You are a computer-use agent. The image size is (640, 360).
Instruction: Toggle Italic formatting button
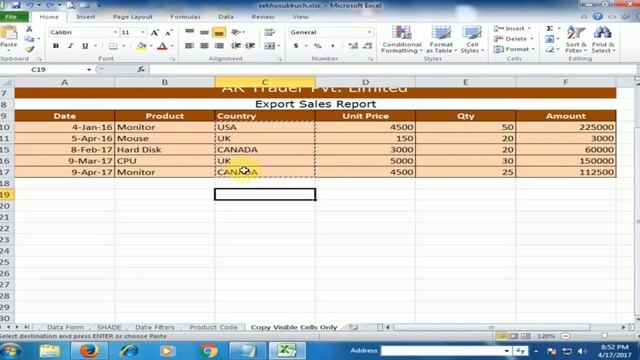(70, 46)
